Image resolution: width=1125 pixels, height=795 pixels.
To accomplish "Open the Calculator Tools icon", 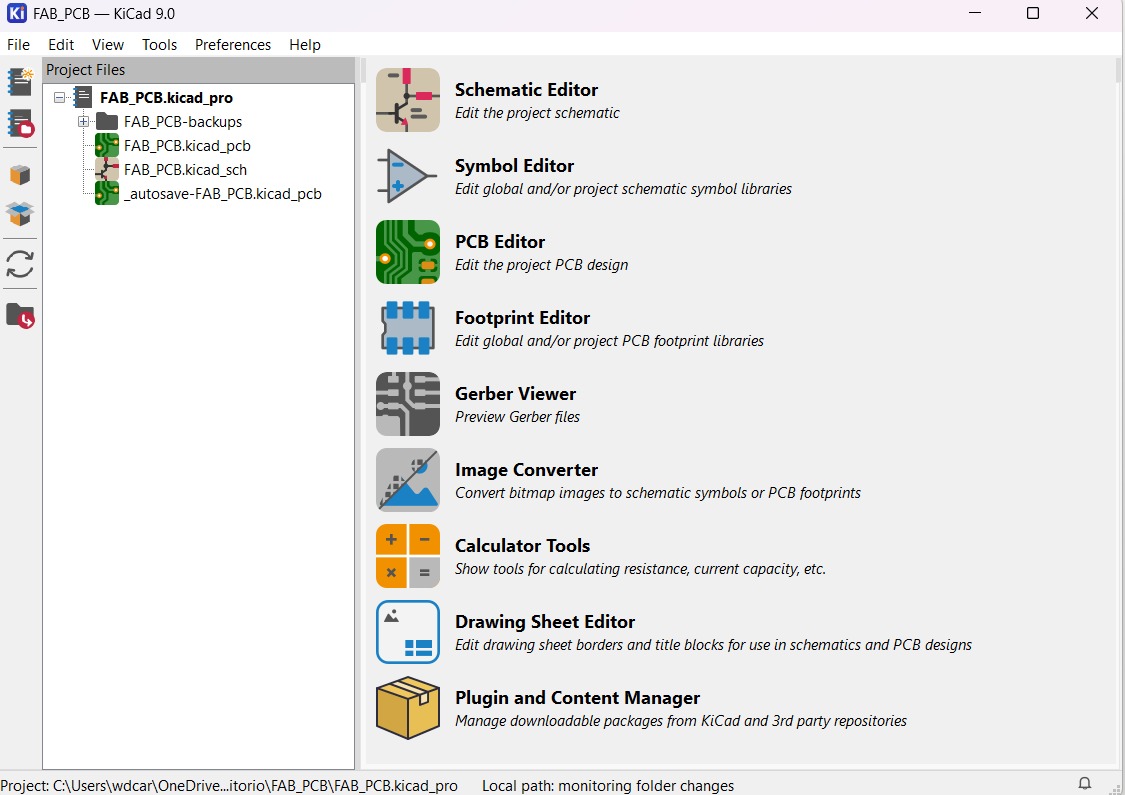I will pyautogui.click(x=408, y=556).
